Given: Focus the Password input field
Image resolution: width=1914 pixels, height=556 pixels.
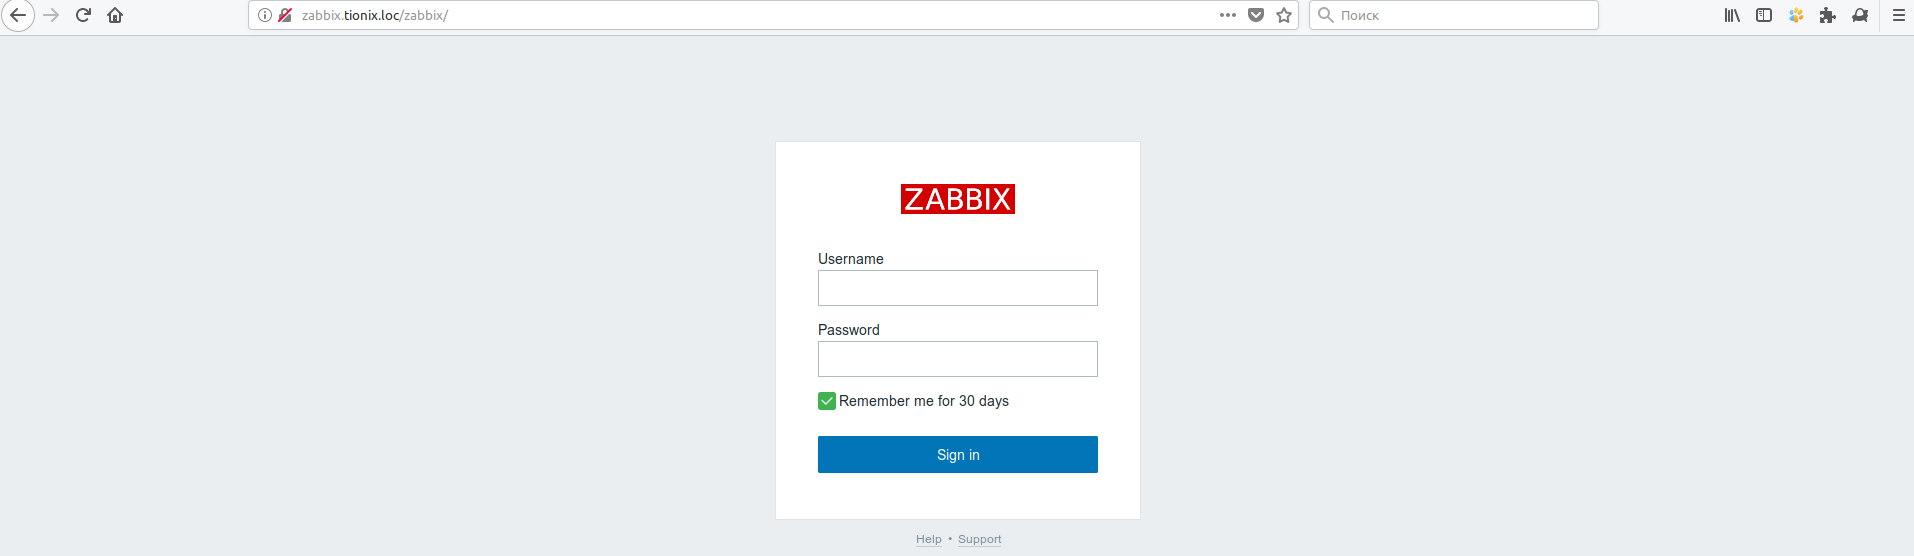Looking at the screenshot, I should click(x=957, y=359).
